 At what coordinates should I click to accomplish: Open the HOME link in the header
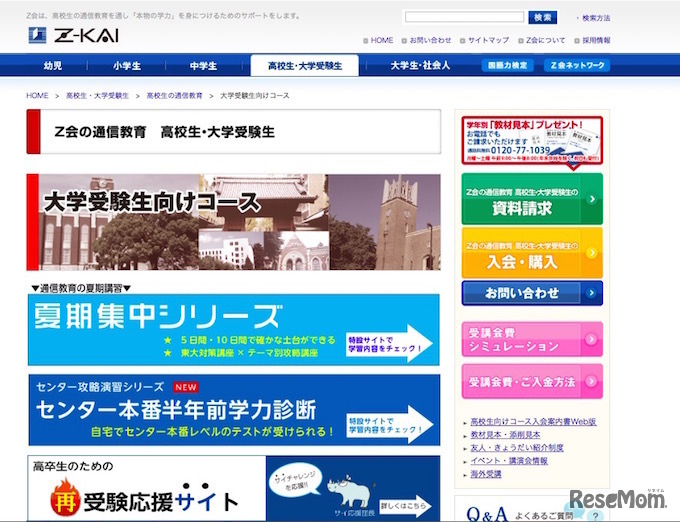pyautogui.click(x=382, y=40)
